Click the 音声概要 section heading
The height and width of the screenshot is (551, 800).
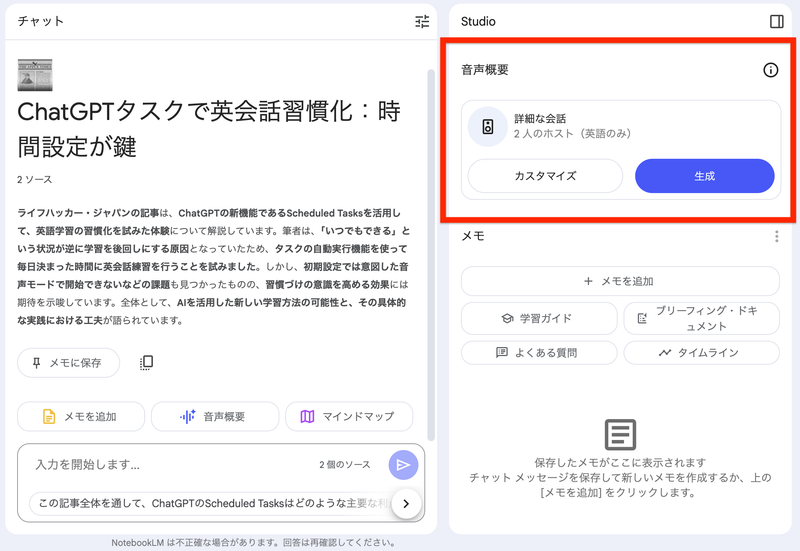(485, 70)
